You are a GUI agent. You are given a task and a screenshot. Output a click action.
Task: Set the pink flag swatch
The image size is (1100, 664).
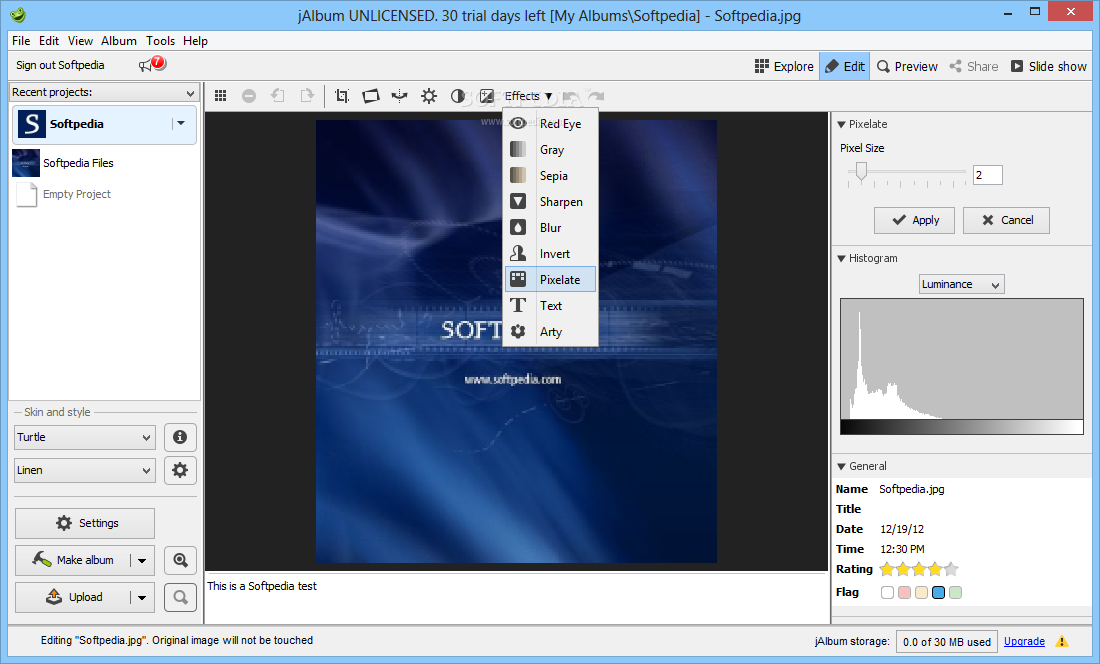904,592
